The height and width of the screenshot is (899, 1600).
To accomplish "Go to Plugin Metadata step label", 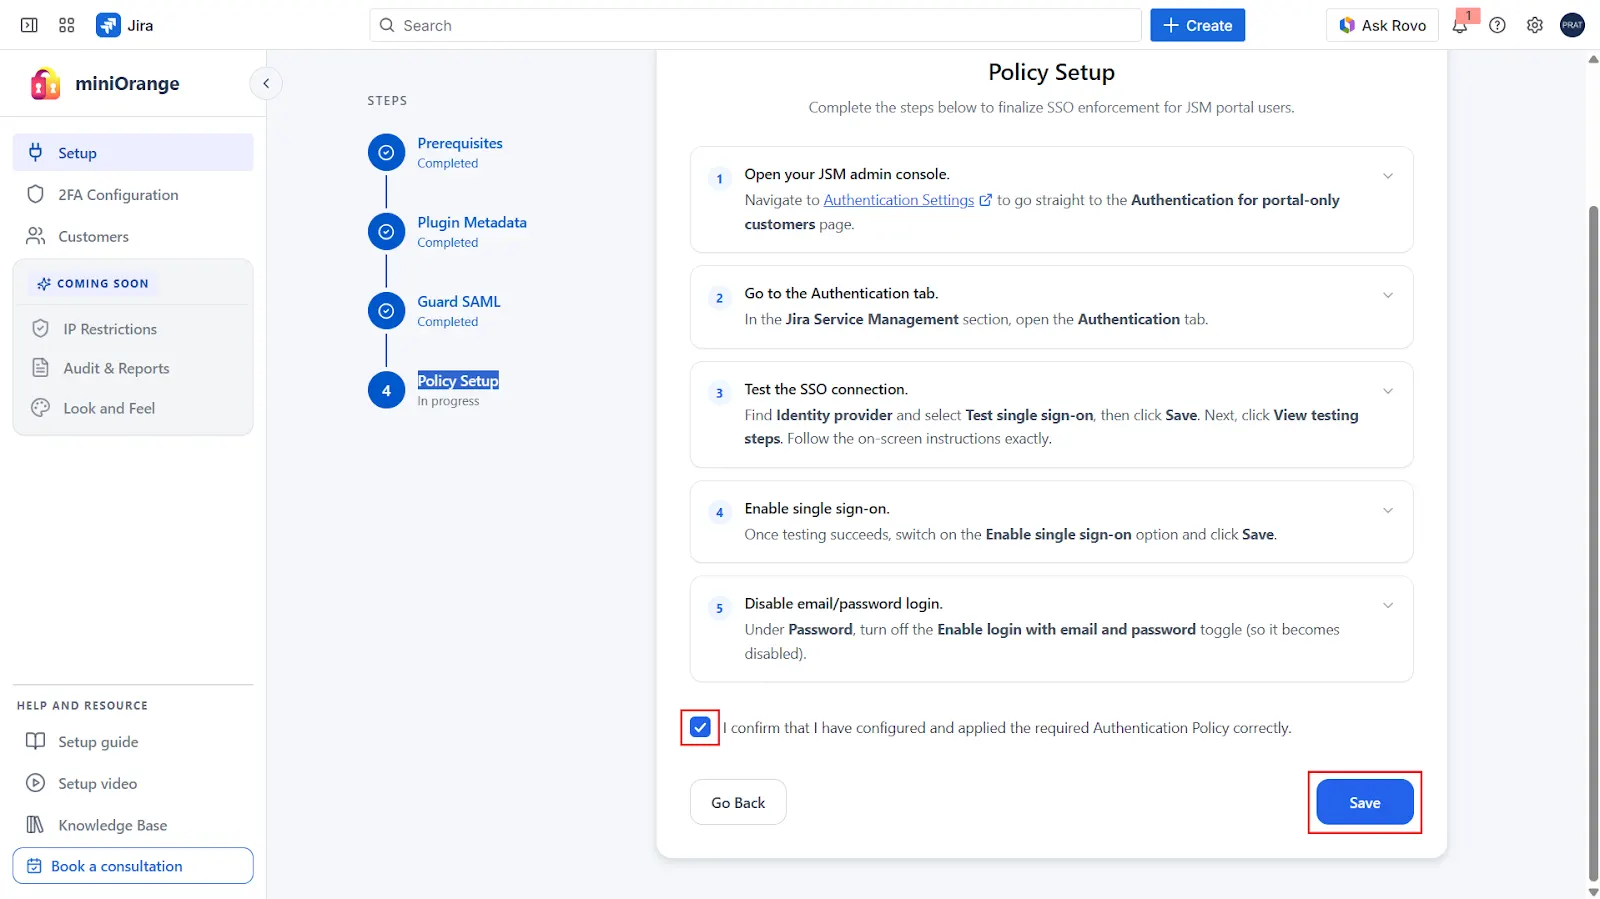I will point(472,222).
